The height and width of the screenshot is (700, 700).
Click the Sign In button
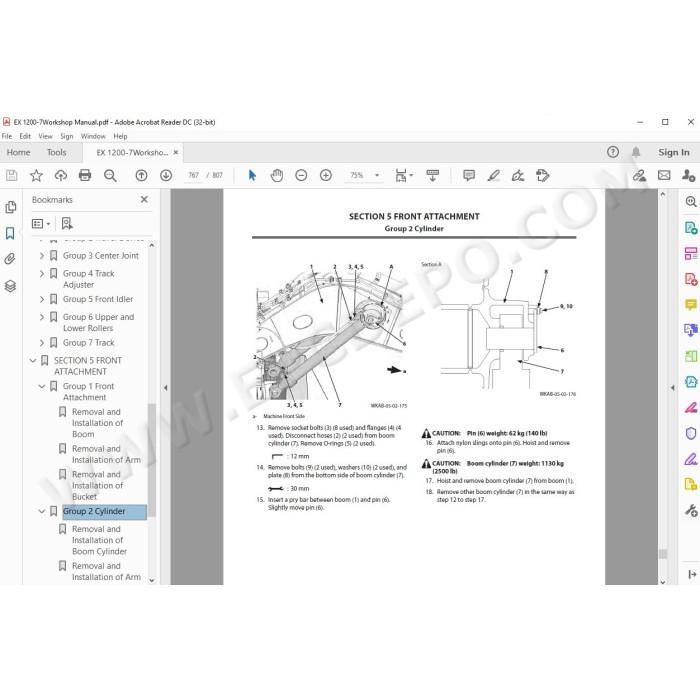pos(674,152)
